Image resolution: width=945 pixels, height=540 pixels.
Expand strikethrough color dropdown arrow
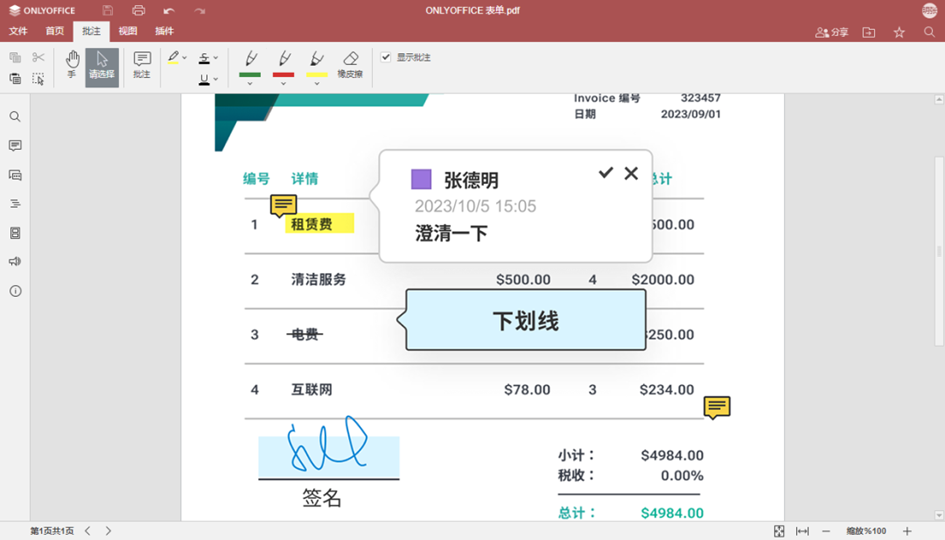[x=216, y=58]
